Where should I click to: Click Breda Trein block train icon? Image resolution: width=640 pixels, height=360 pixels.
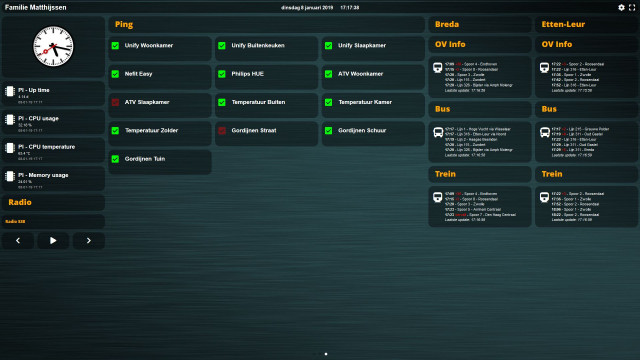point(438,197)
